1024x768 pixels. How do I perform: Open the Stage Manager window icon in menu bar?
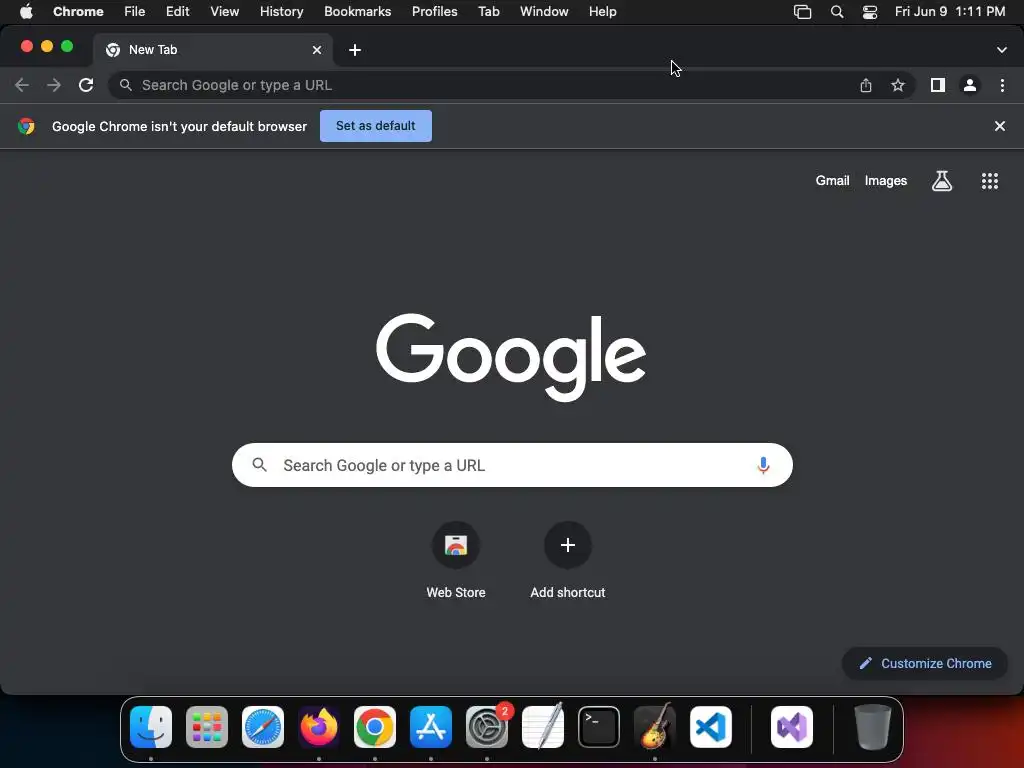(802, 12)
